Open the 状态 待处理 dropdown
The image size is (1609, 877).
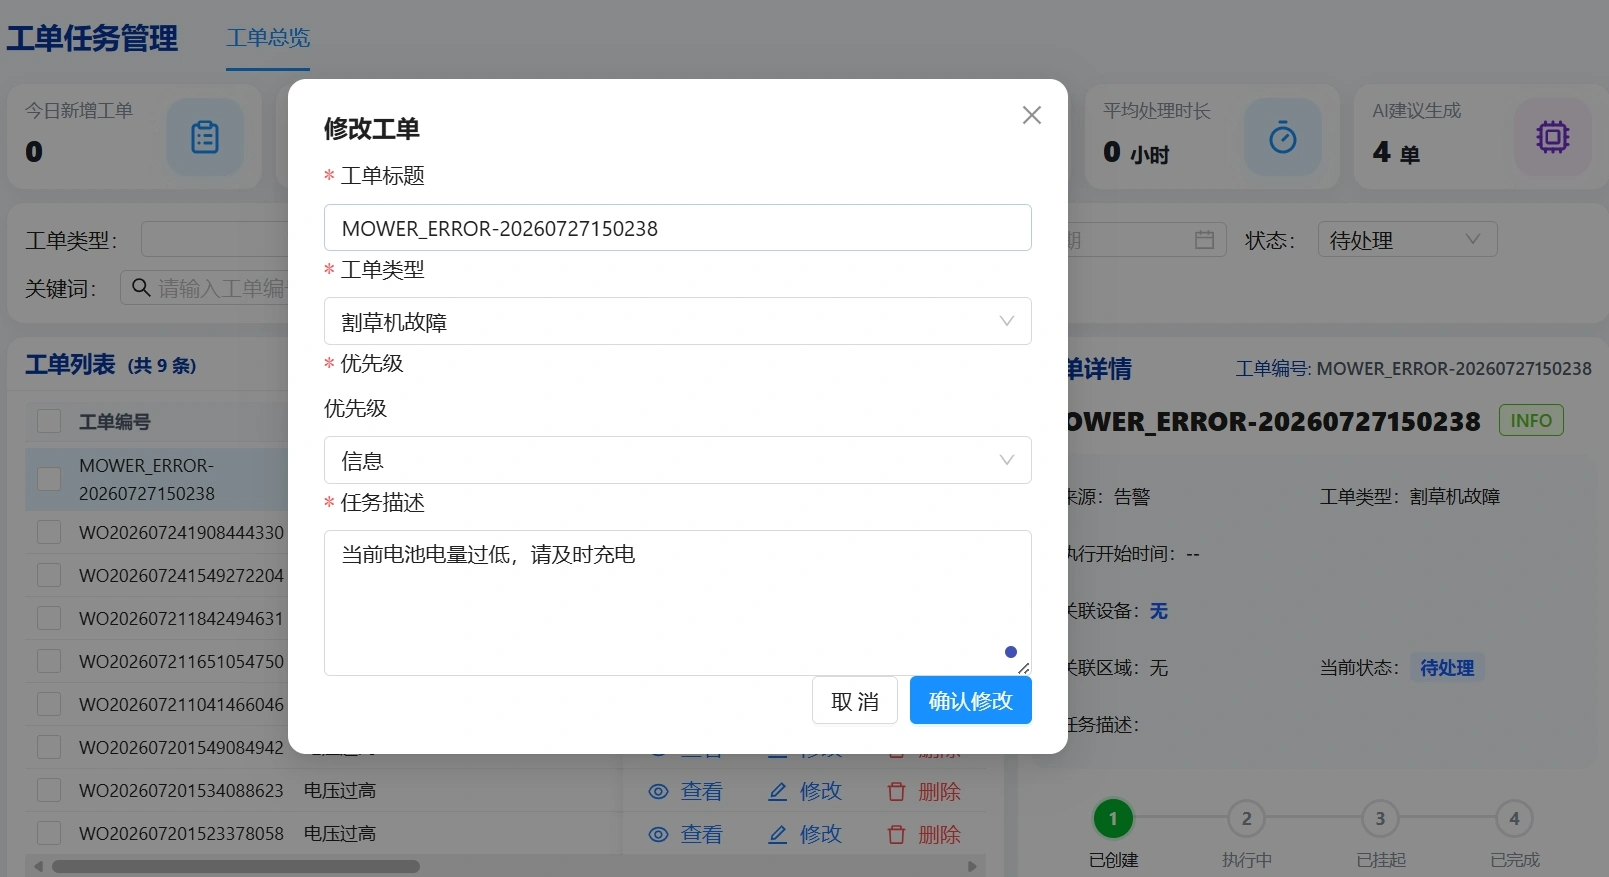click(x=1407, y=239)
